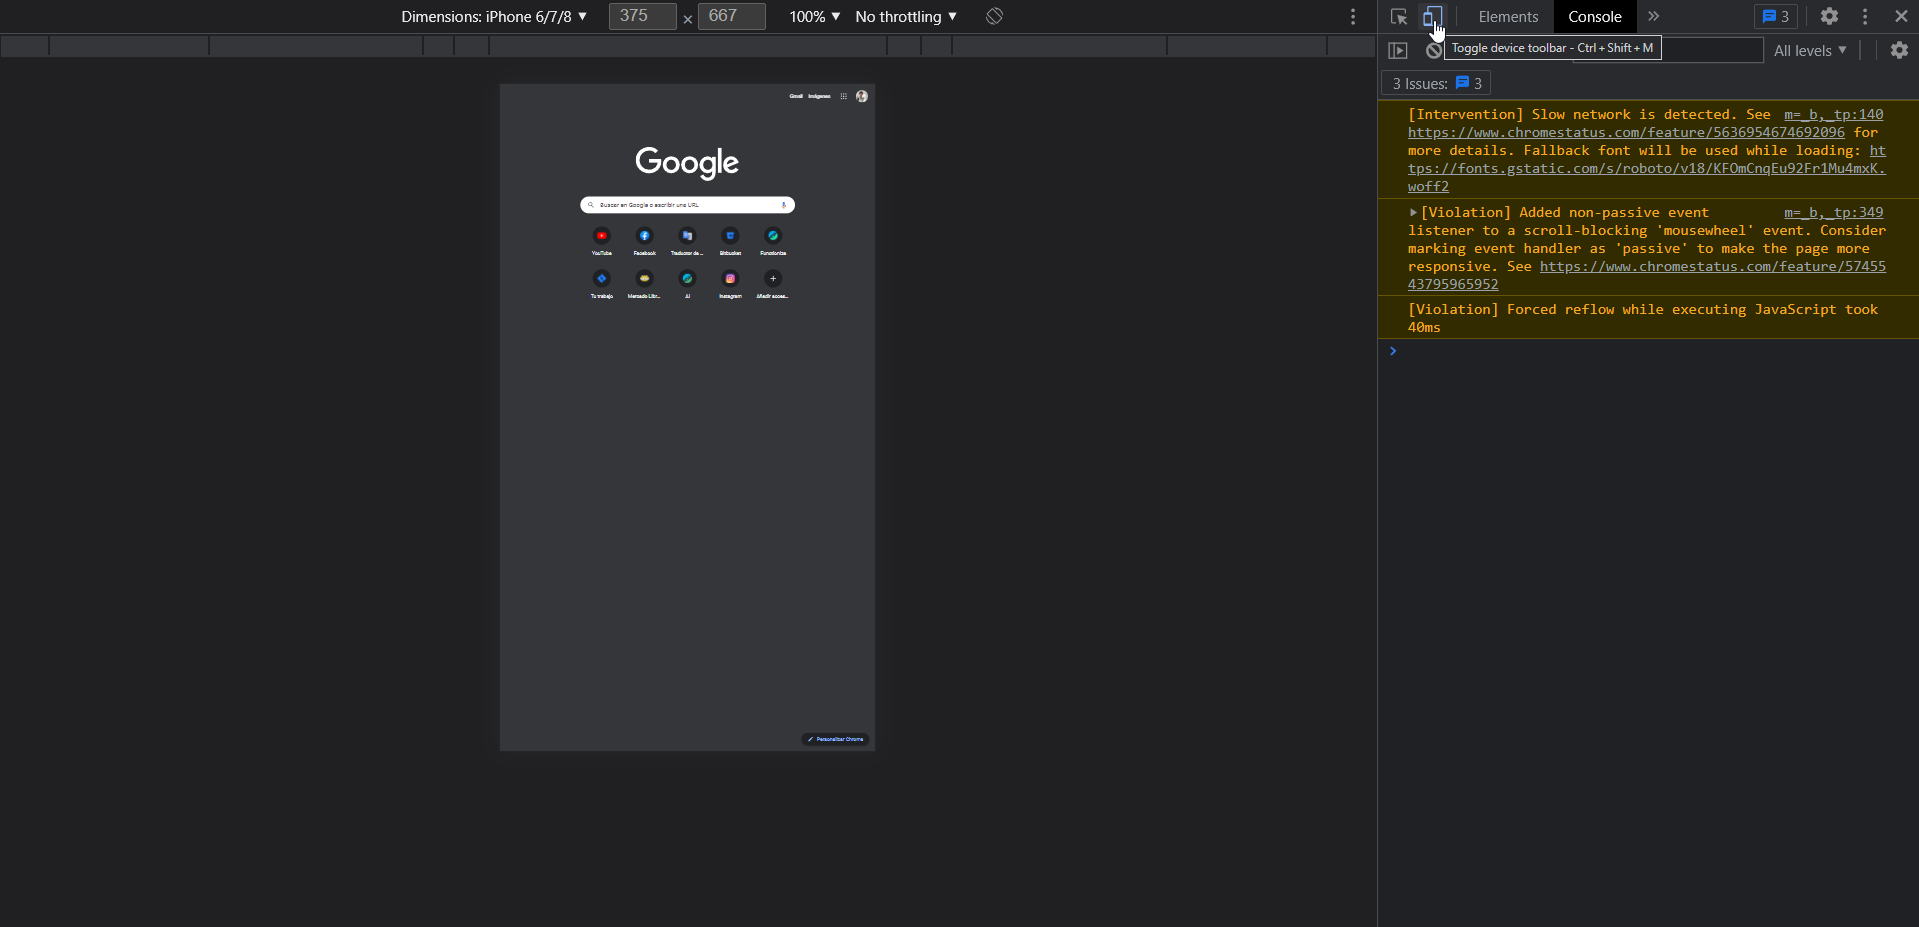Click the 3 Issues button
This screenshot has height=927, width=1919.
1436,83
